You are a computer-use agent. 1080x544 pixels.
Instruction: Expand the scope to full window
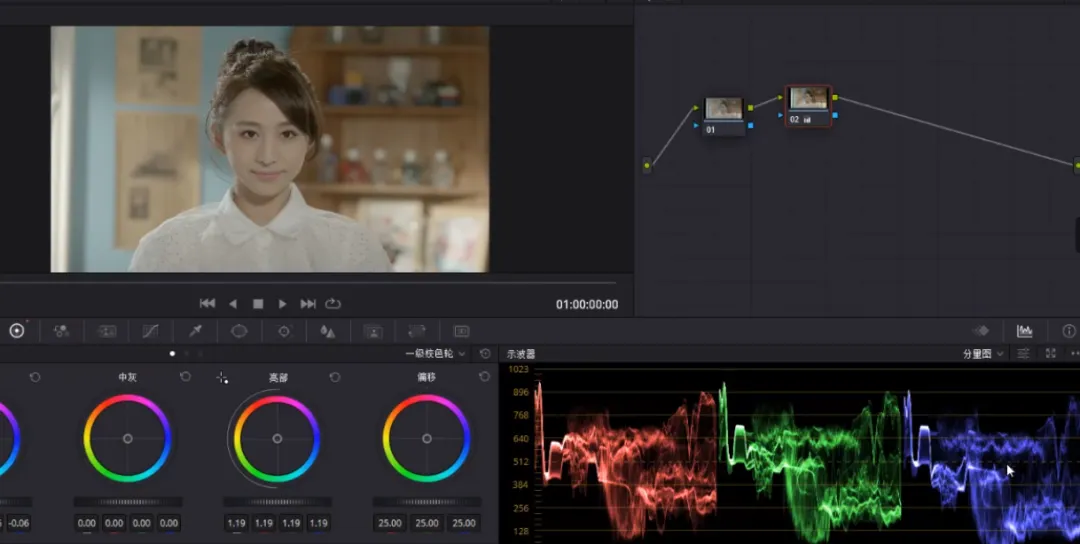(x=1050, y=353)
